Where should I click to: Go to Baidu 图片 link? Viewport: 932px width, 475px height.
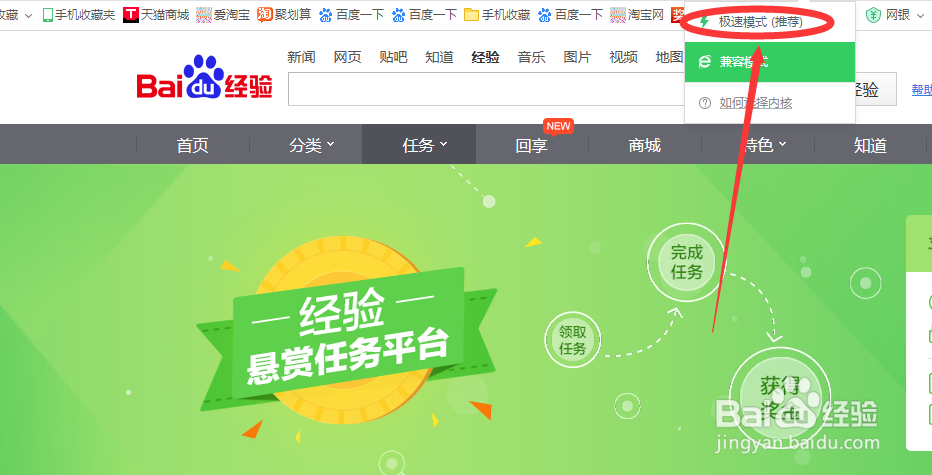[x=578, y=57]
